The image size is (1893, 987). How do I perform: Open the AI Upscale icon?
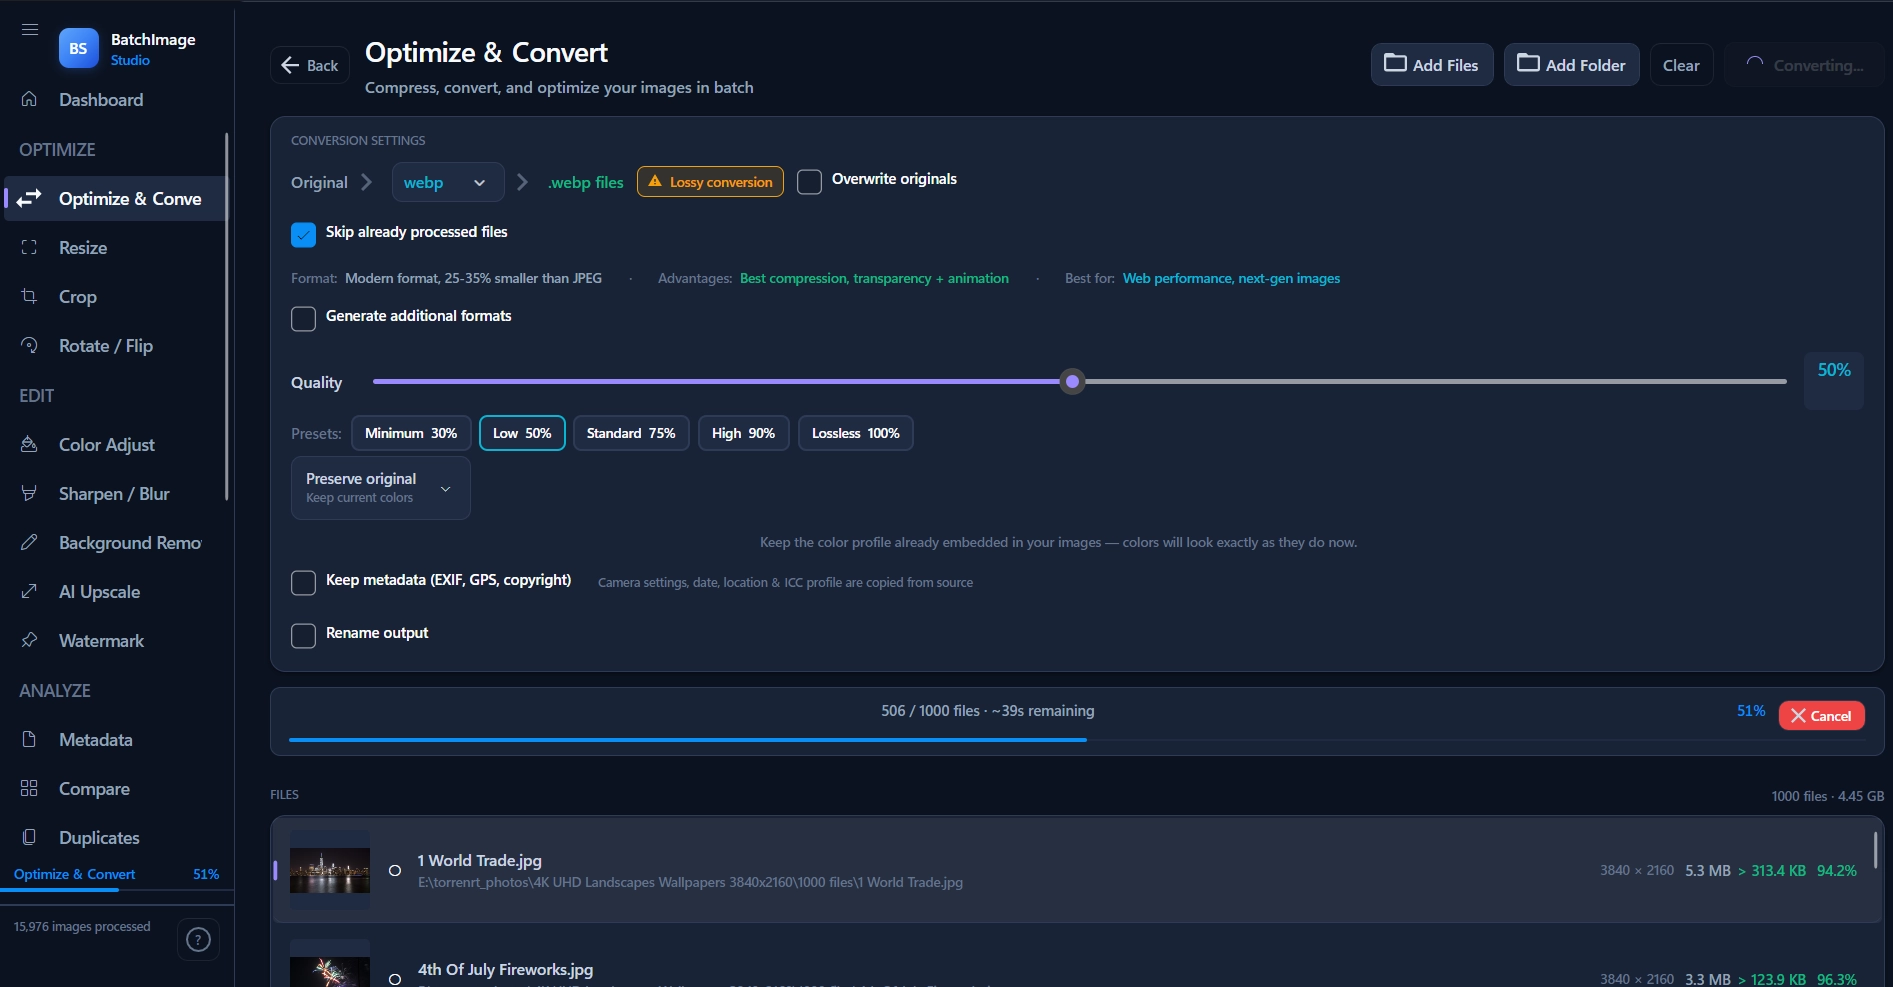[x=29, y=591]
